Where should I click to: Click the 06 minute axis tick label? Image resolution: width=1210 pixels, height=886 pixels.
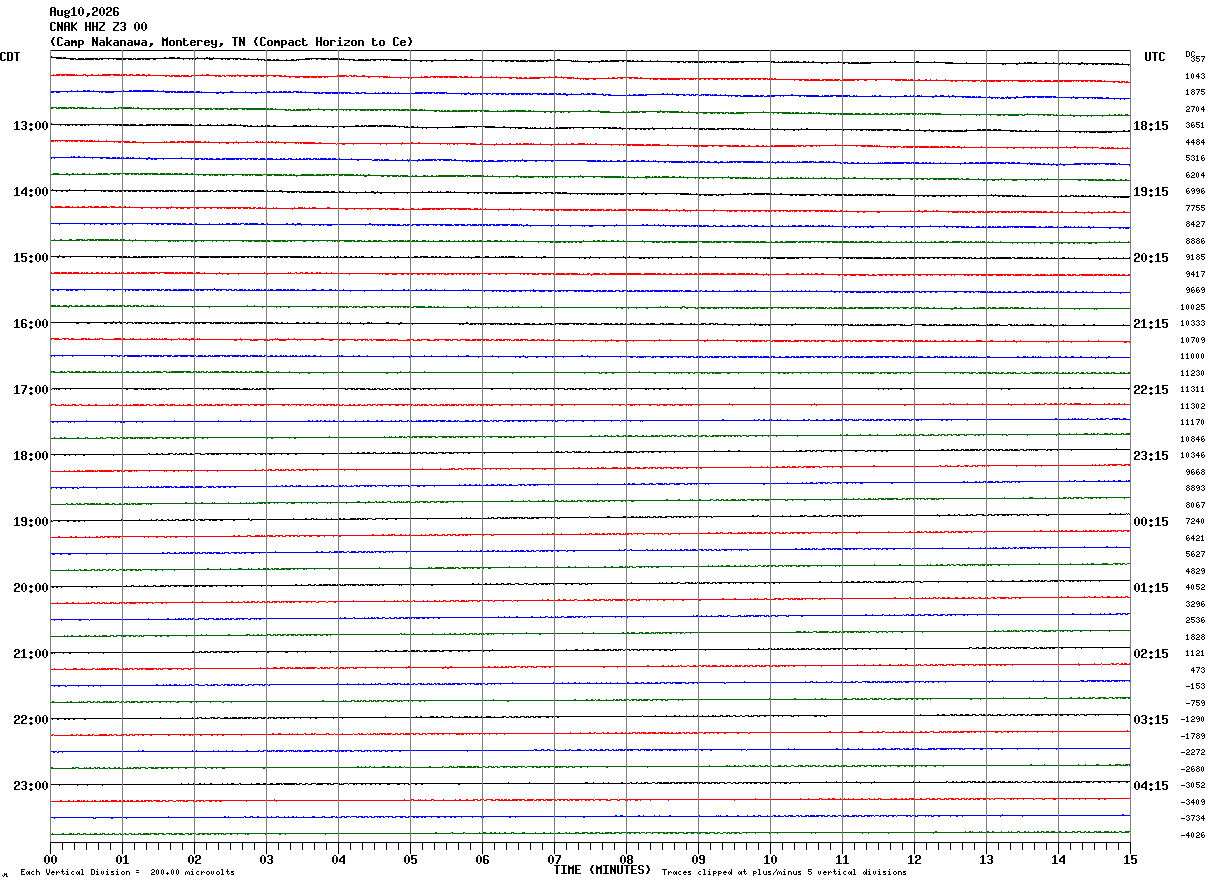click(x=482, y=859)
